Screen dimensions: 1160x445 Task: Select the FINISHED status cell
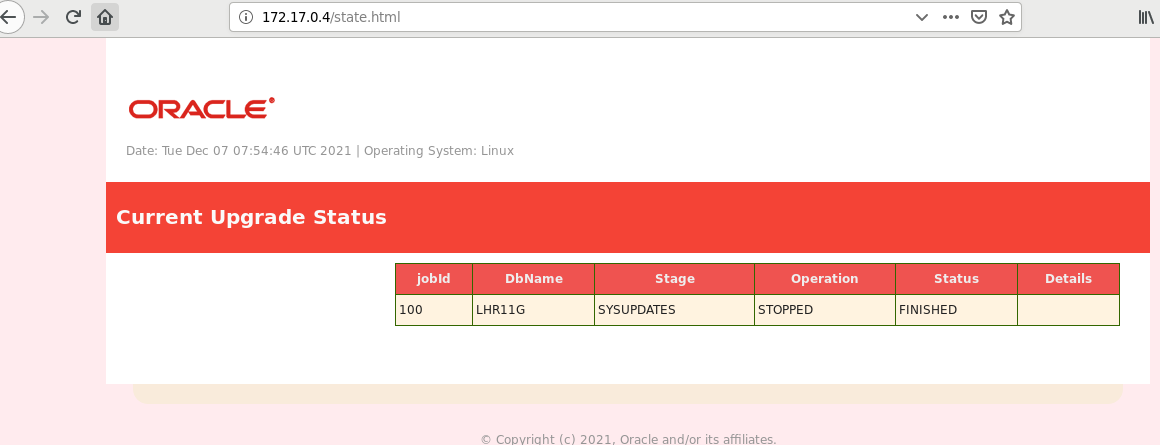click(957, 310)
